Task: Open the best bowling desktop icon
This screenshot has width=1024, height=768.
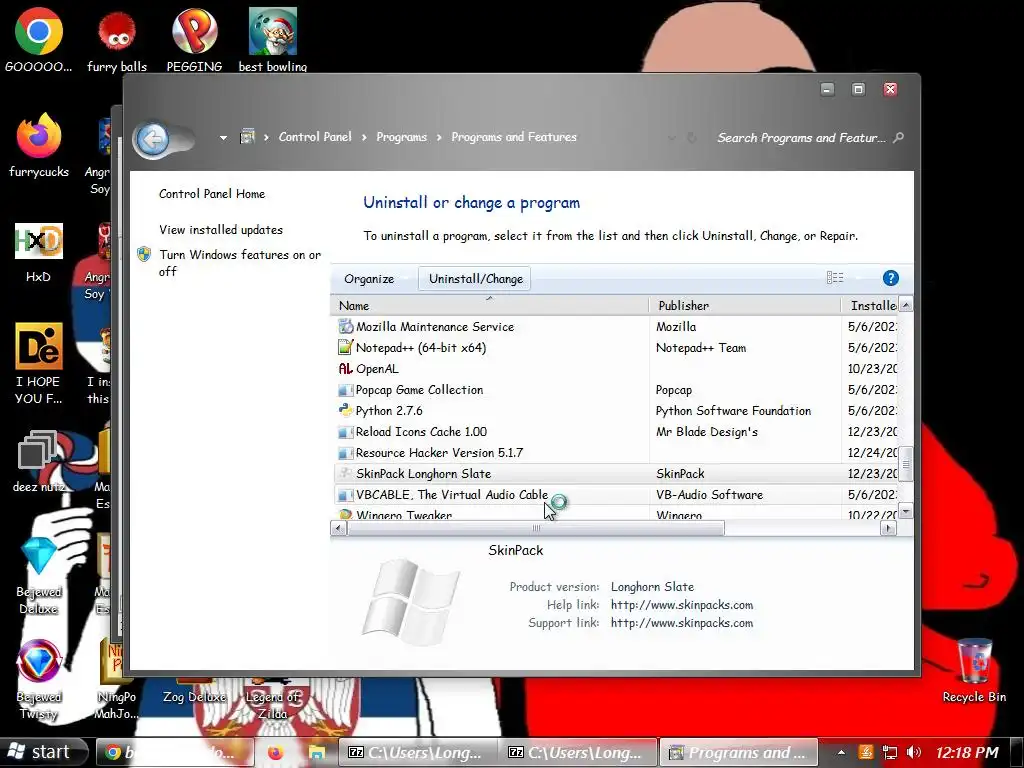Action: click(272, 39)
